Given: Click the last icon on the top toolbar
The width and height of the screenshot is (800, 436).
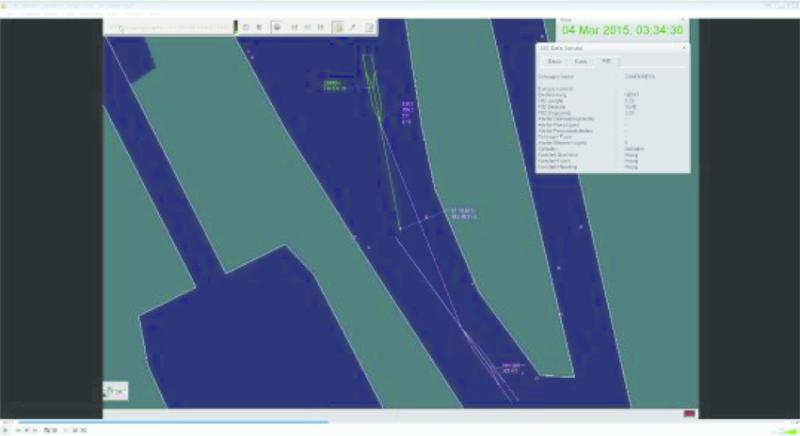Looking at the screenshot, I should 369,27.
